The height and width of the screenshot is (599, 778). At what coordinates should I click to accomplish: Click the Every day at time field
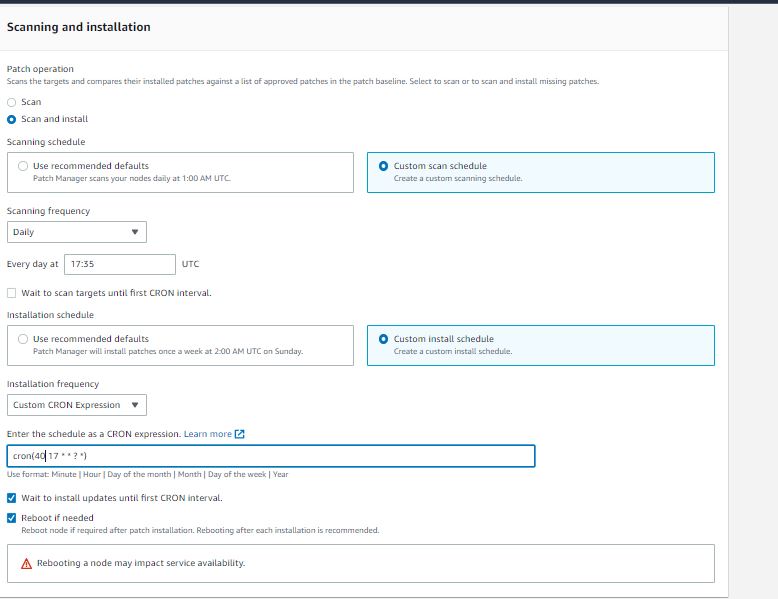coord(120,264)
